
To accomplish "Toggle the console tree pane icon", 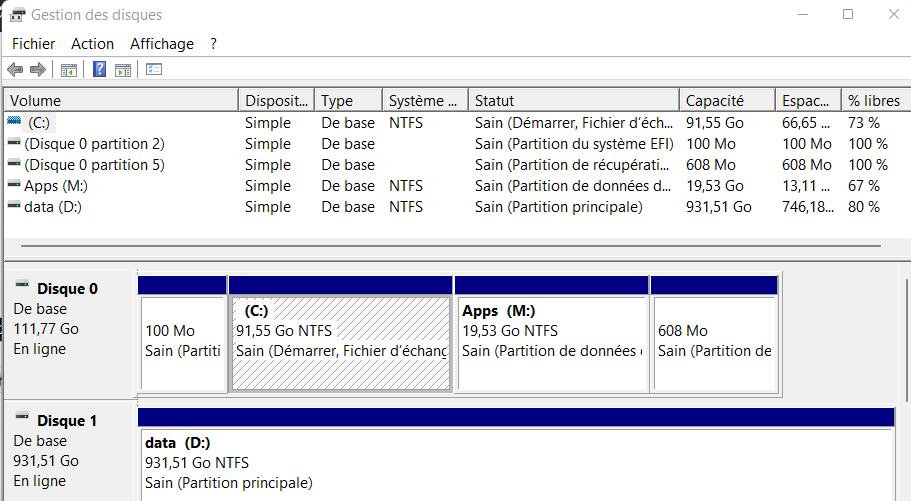I will [69, 70].
